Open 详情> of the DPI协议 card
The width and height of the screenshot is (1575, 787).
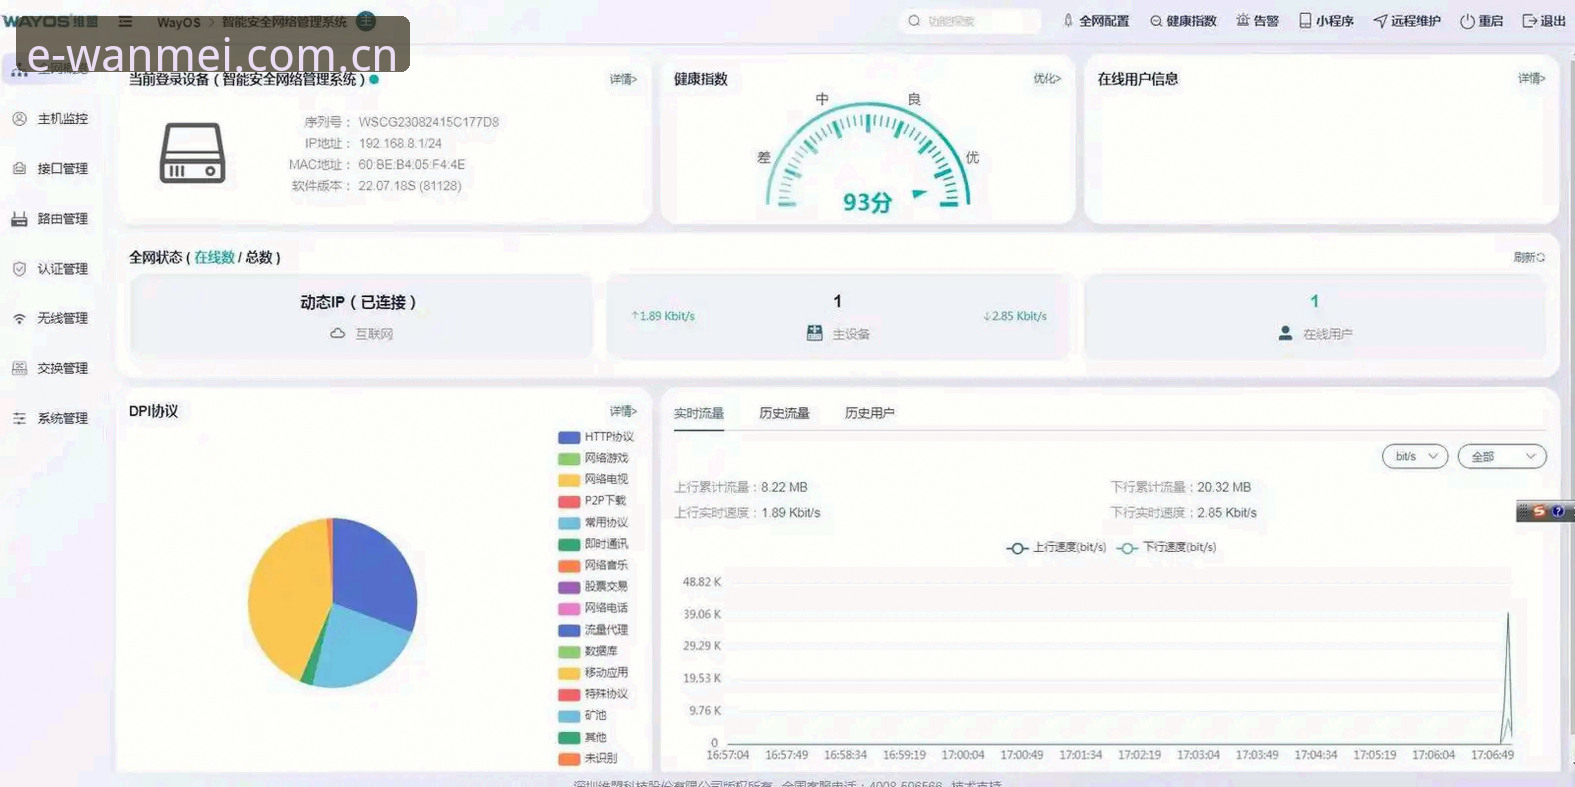click(x=623, y=411)
